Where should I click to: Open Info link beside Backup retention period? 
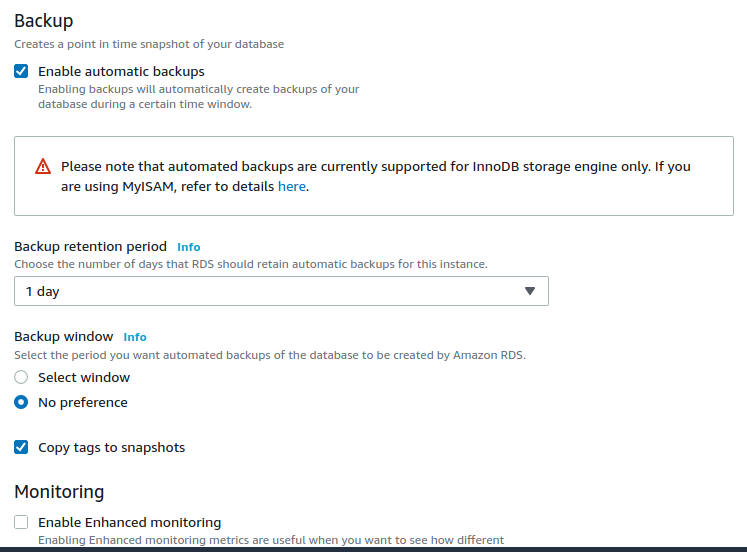click(189, 247)
